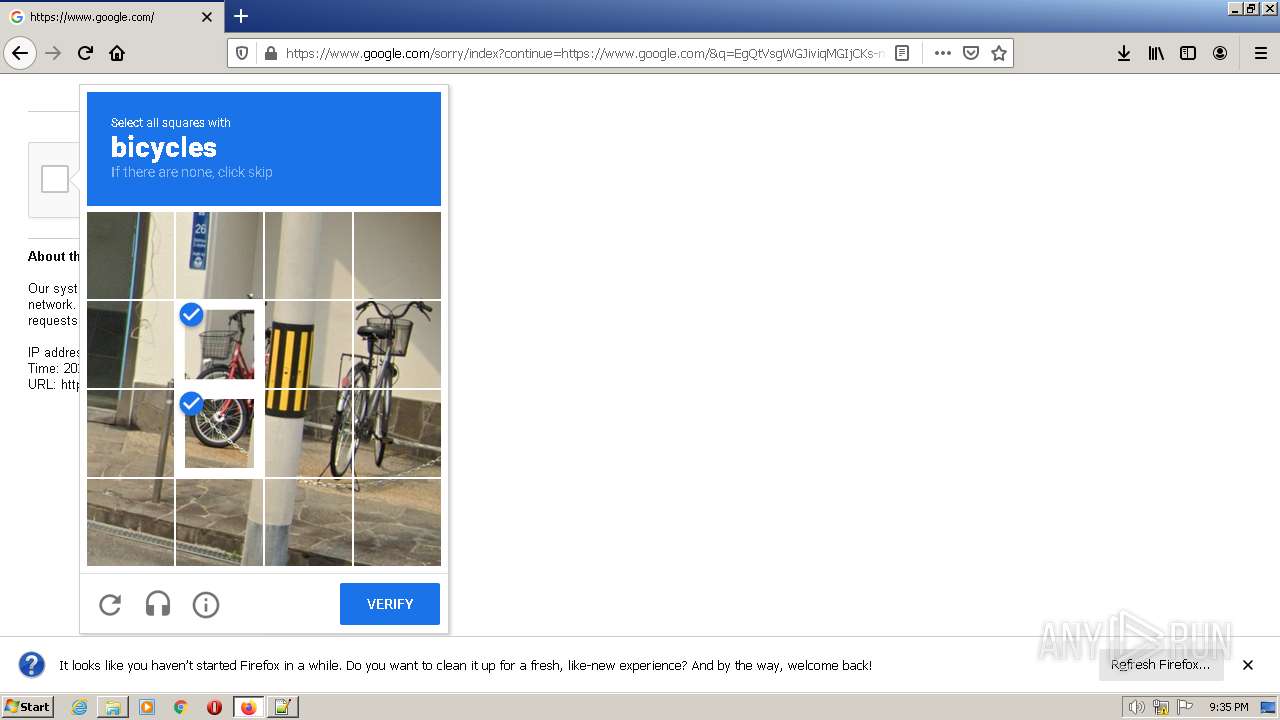Get a new captcha challenge

(110, 604)
